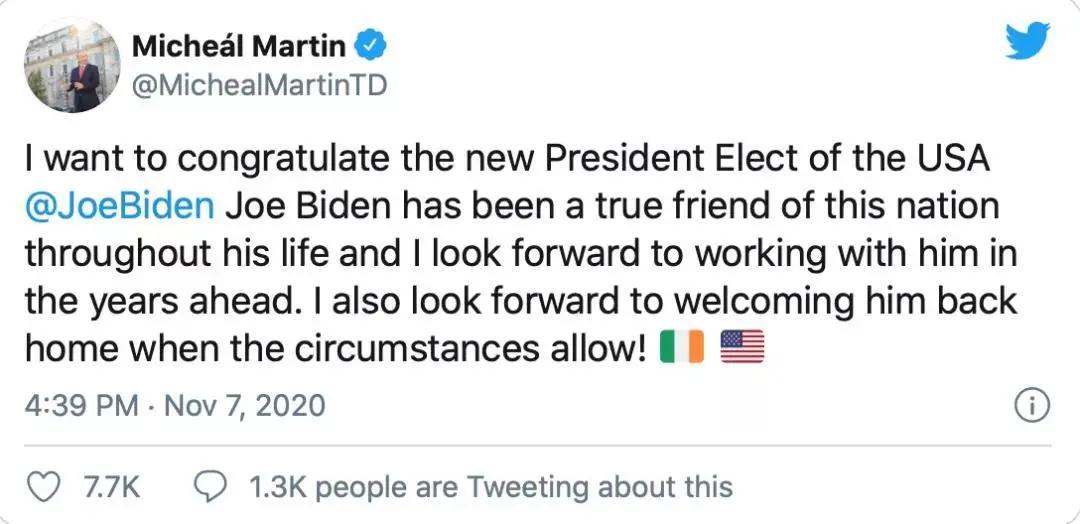Click the Irish flag emoji
The image size is (1080, 524).
pos(683,348)
